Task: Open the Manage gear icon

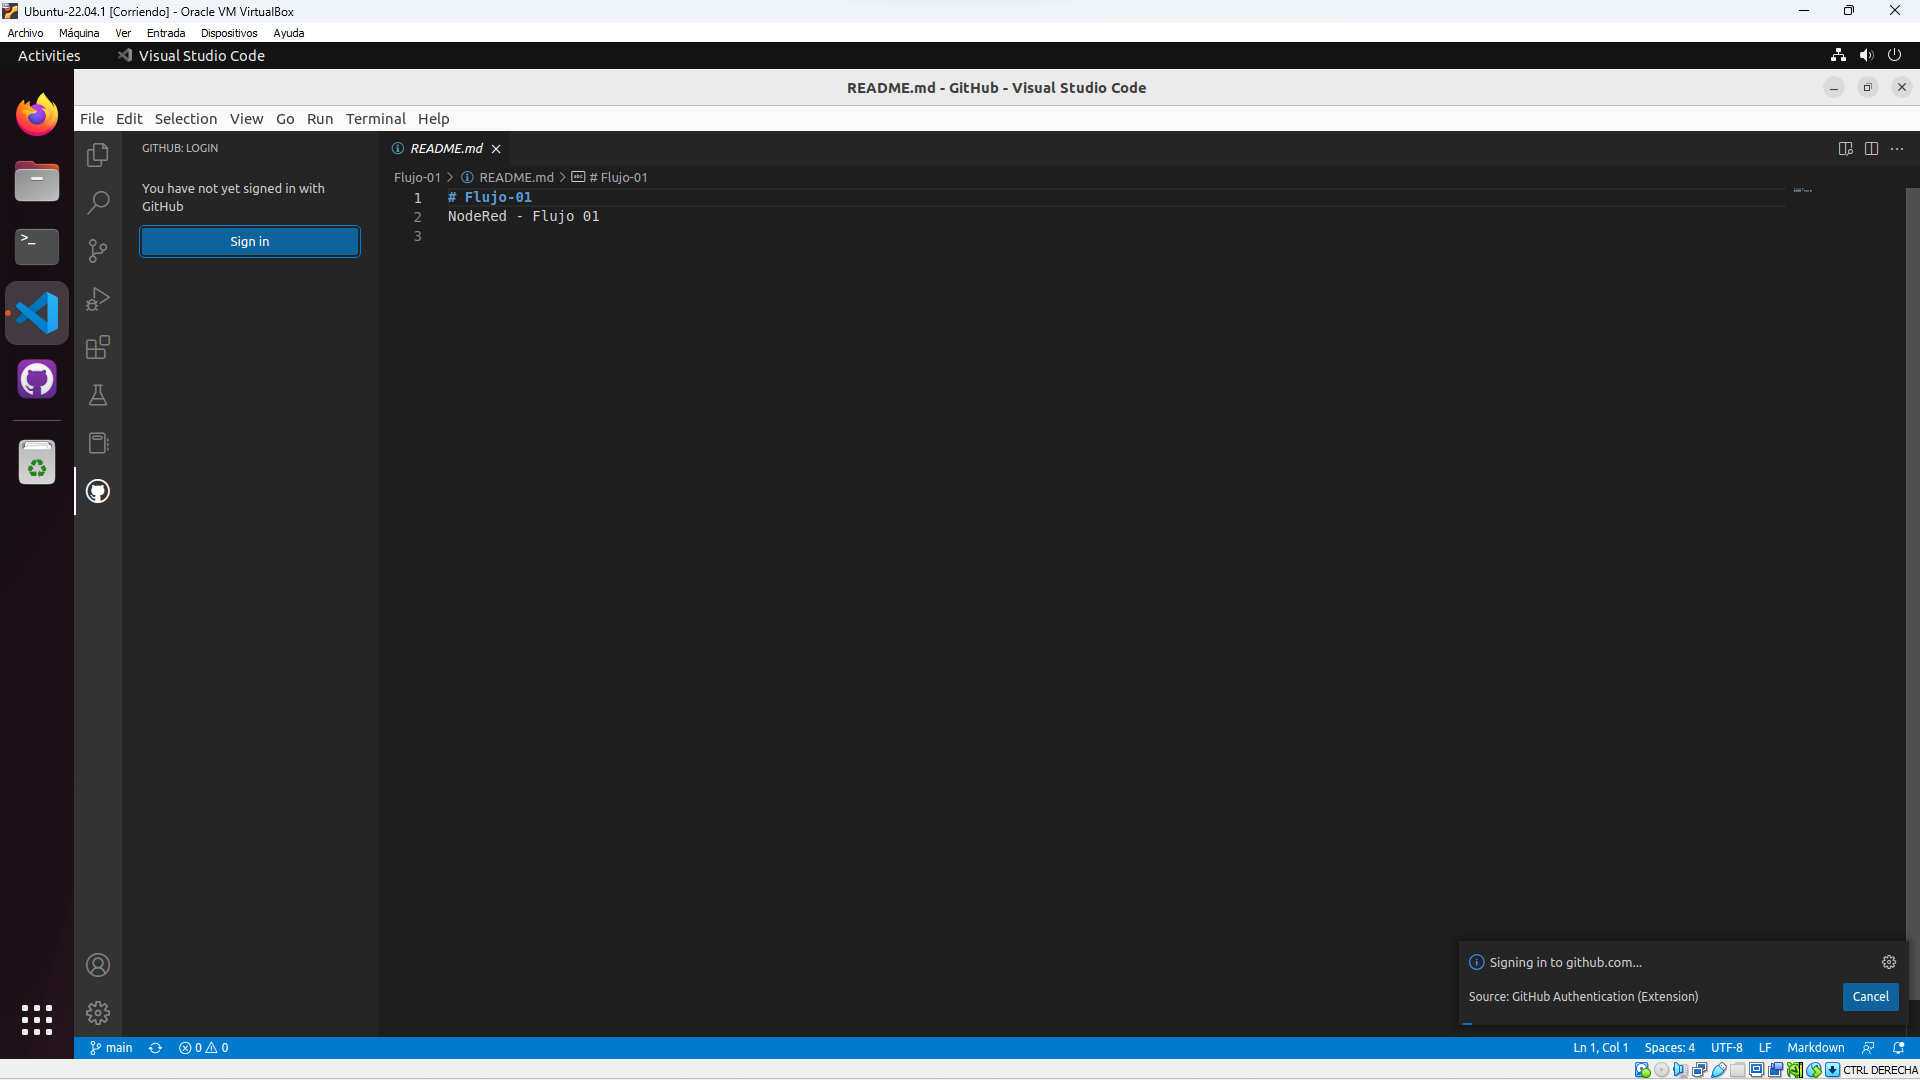Action: point(98,1013)
